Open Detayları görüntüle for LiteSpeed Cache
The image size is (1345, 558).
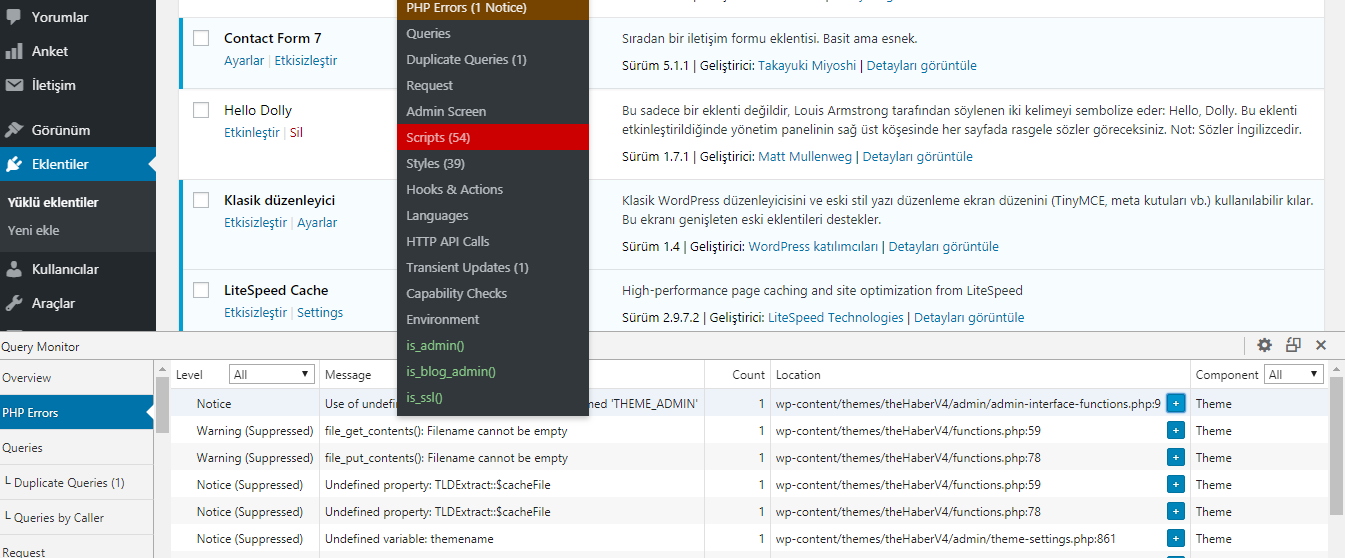tap(969, 318)
